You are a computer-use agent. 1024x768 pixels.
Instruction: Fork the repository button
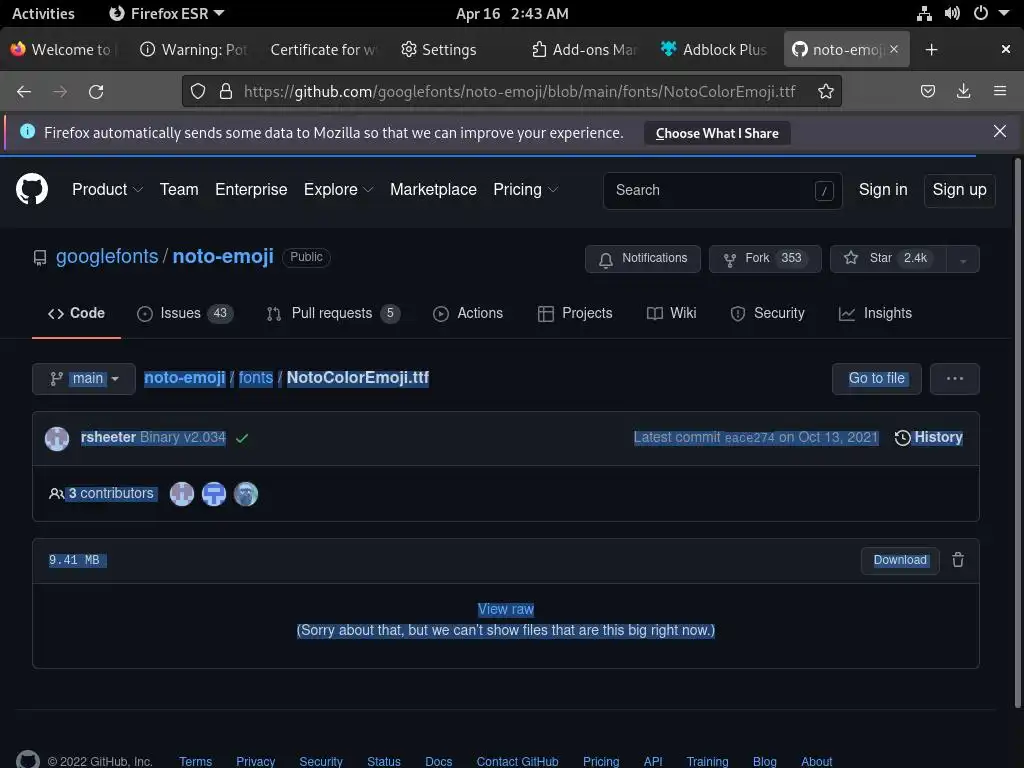tap(765, 259)
